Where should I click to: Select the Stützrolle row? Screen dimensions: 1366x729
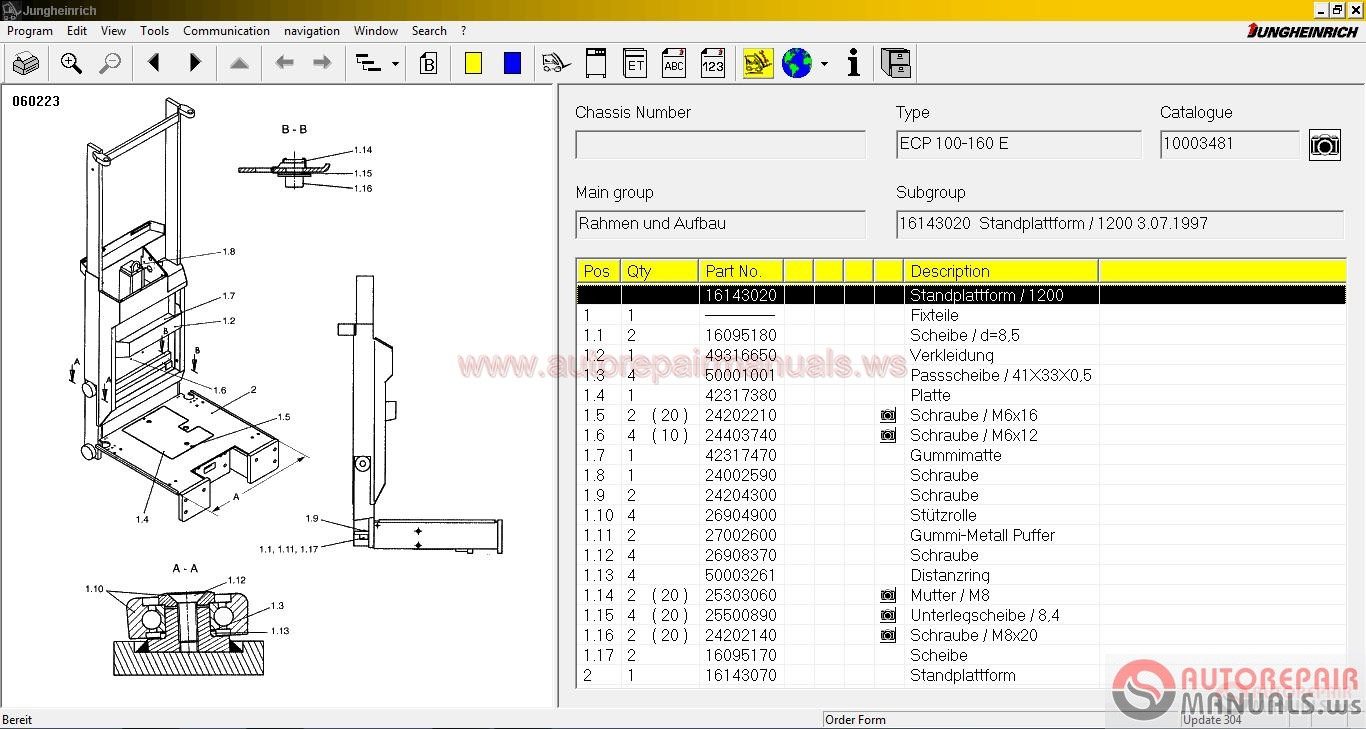[x=961, y=515]
